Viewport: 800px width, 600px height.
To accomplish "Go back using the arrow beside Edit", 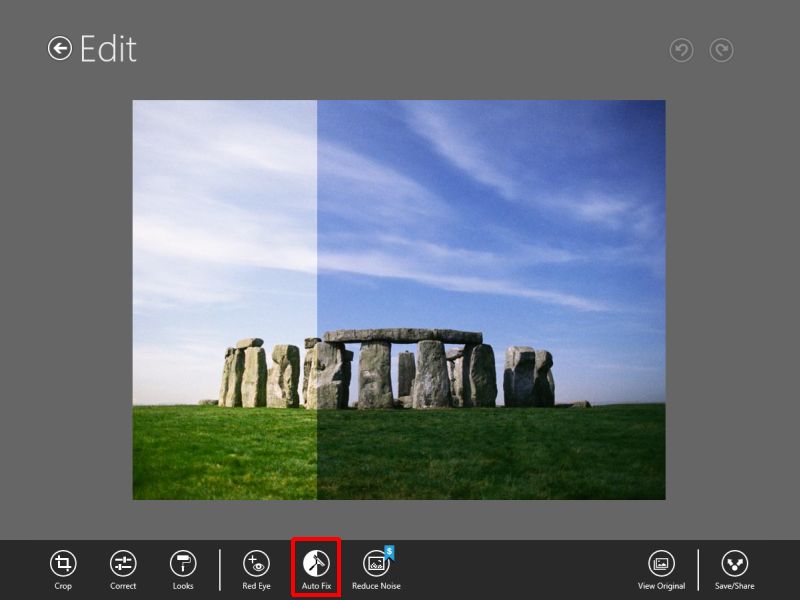I will point(60,49).
